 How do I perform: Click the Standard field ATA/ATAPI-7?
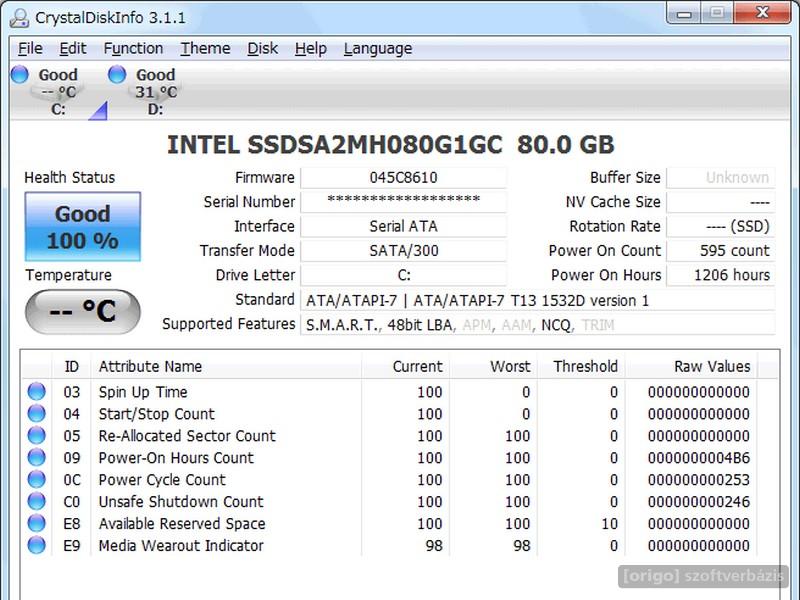click(x=538, y=300)
